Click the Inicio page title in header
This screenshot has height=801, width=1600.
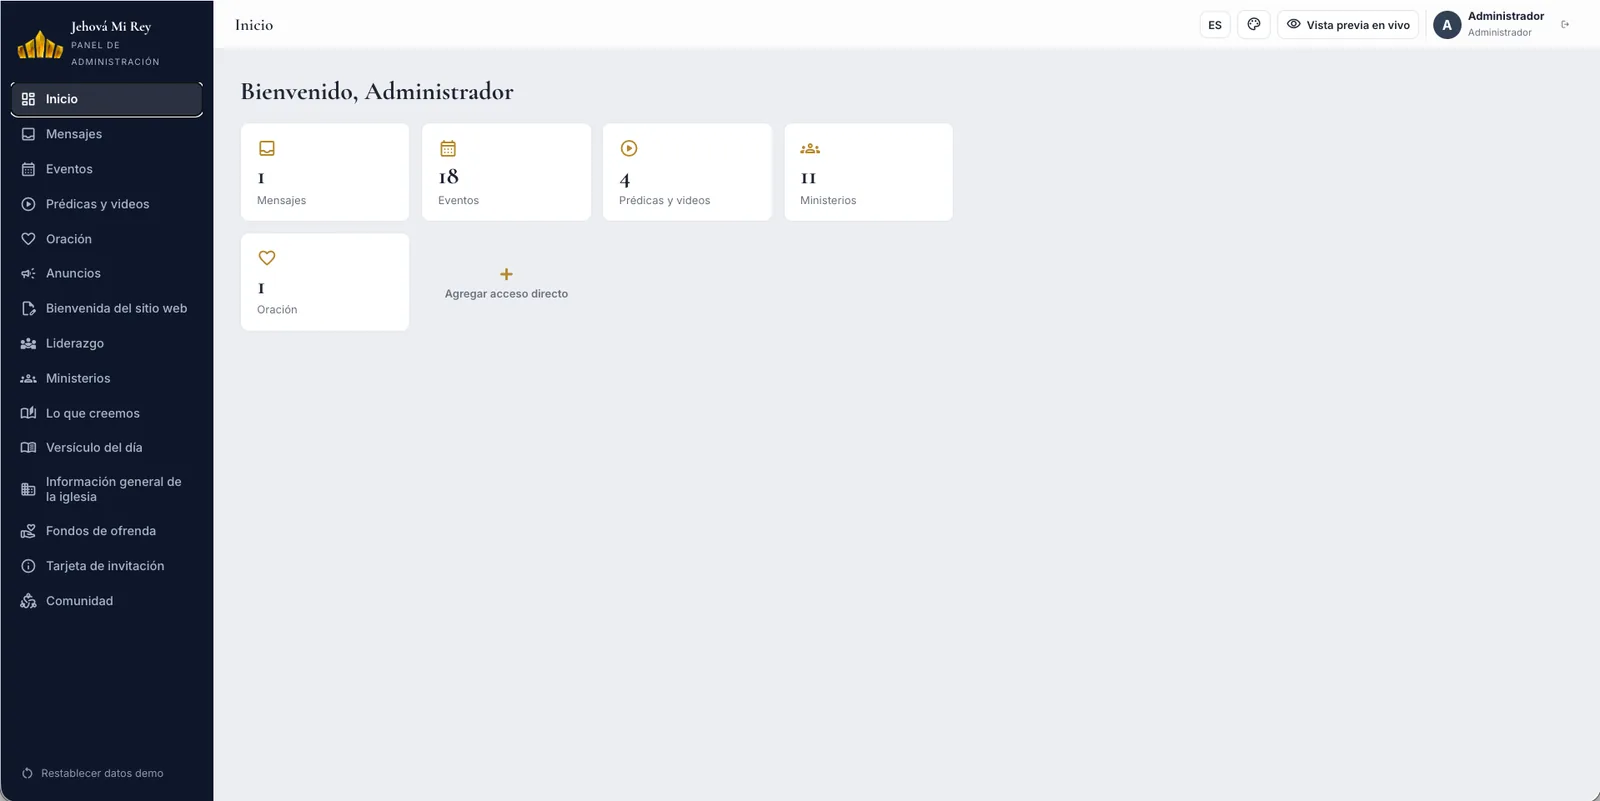pos(254,25)
